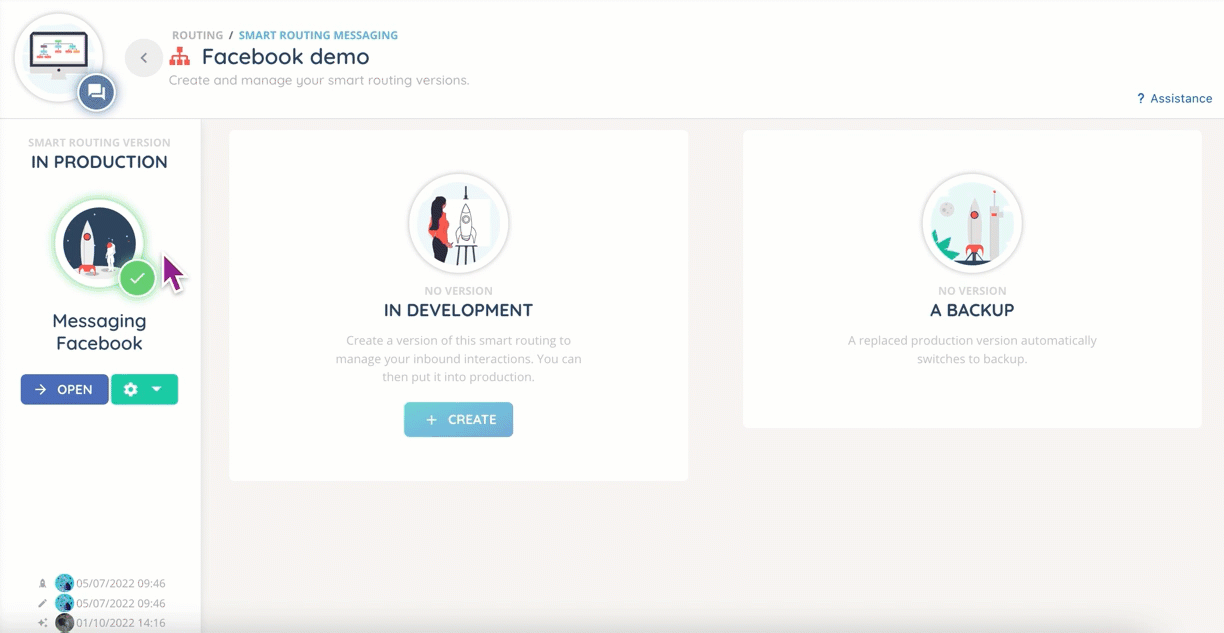
Task: Click the question mark Assistance icon
Action: [1140, 98]
